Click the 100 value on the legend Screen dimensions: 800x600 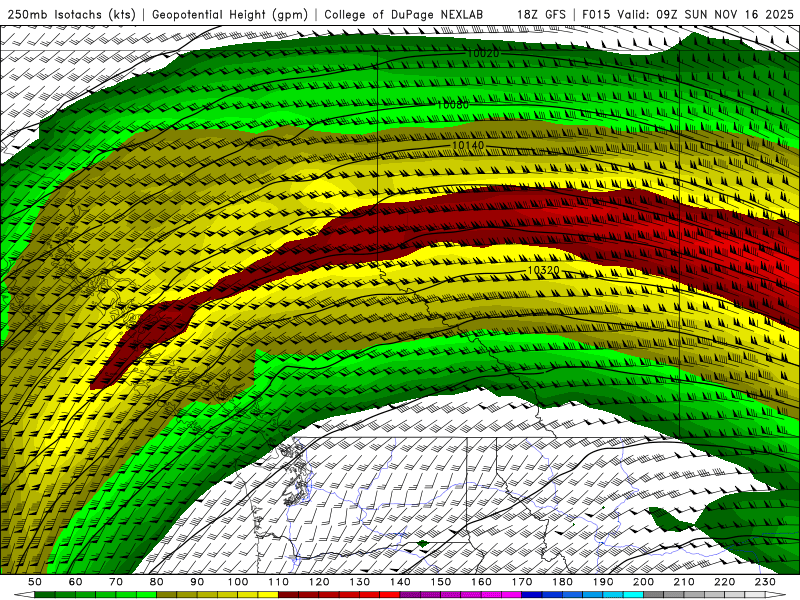click(x=238, y=582)
